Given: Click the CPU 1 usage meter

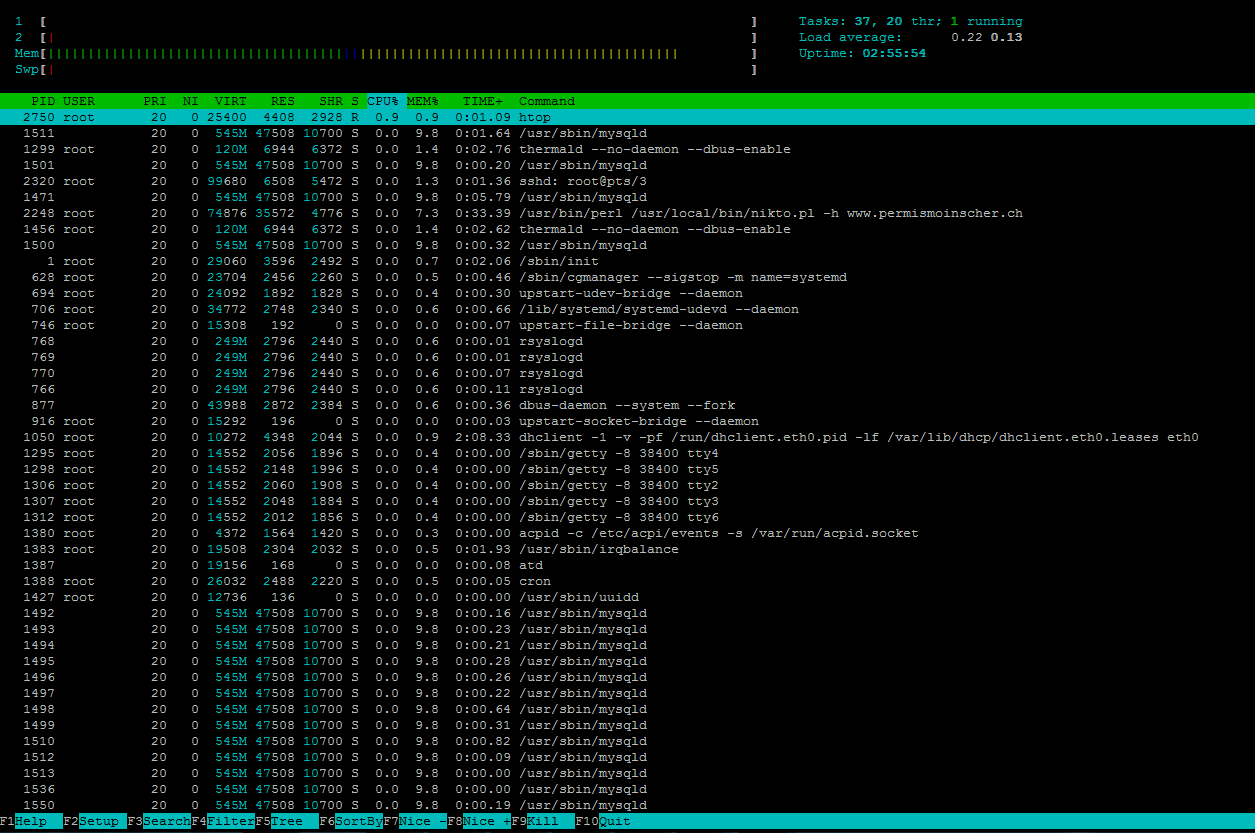Looking at the screenshot, I should (385, 21).
